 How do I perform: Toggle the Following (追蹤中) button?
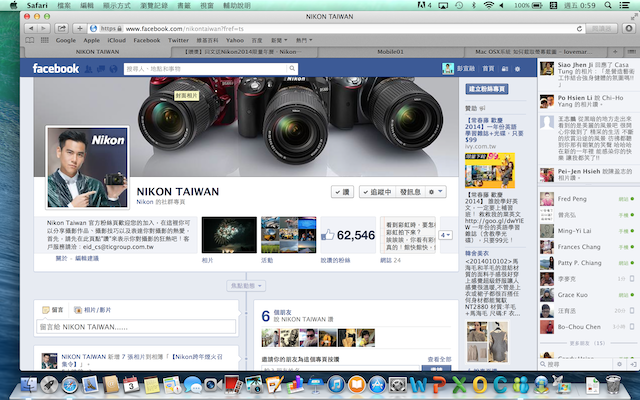pos(377,192)
